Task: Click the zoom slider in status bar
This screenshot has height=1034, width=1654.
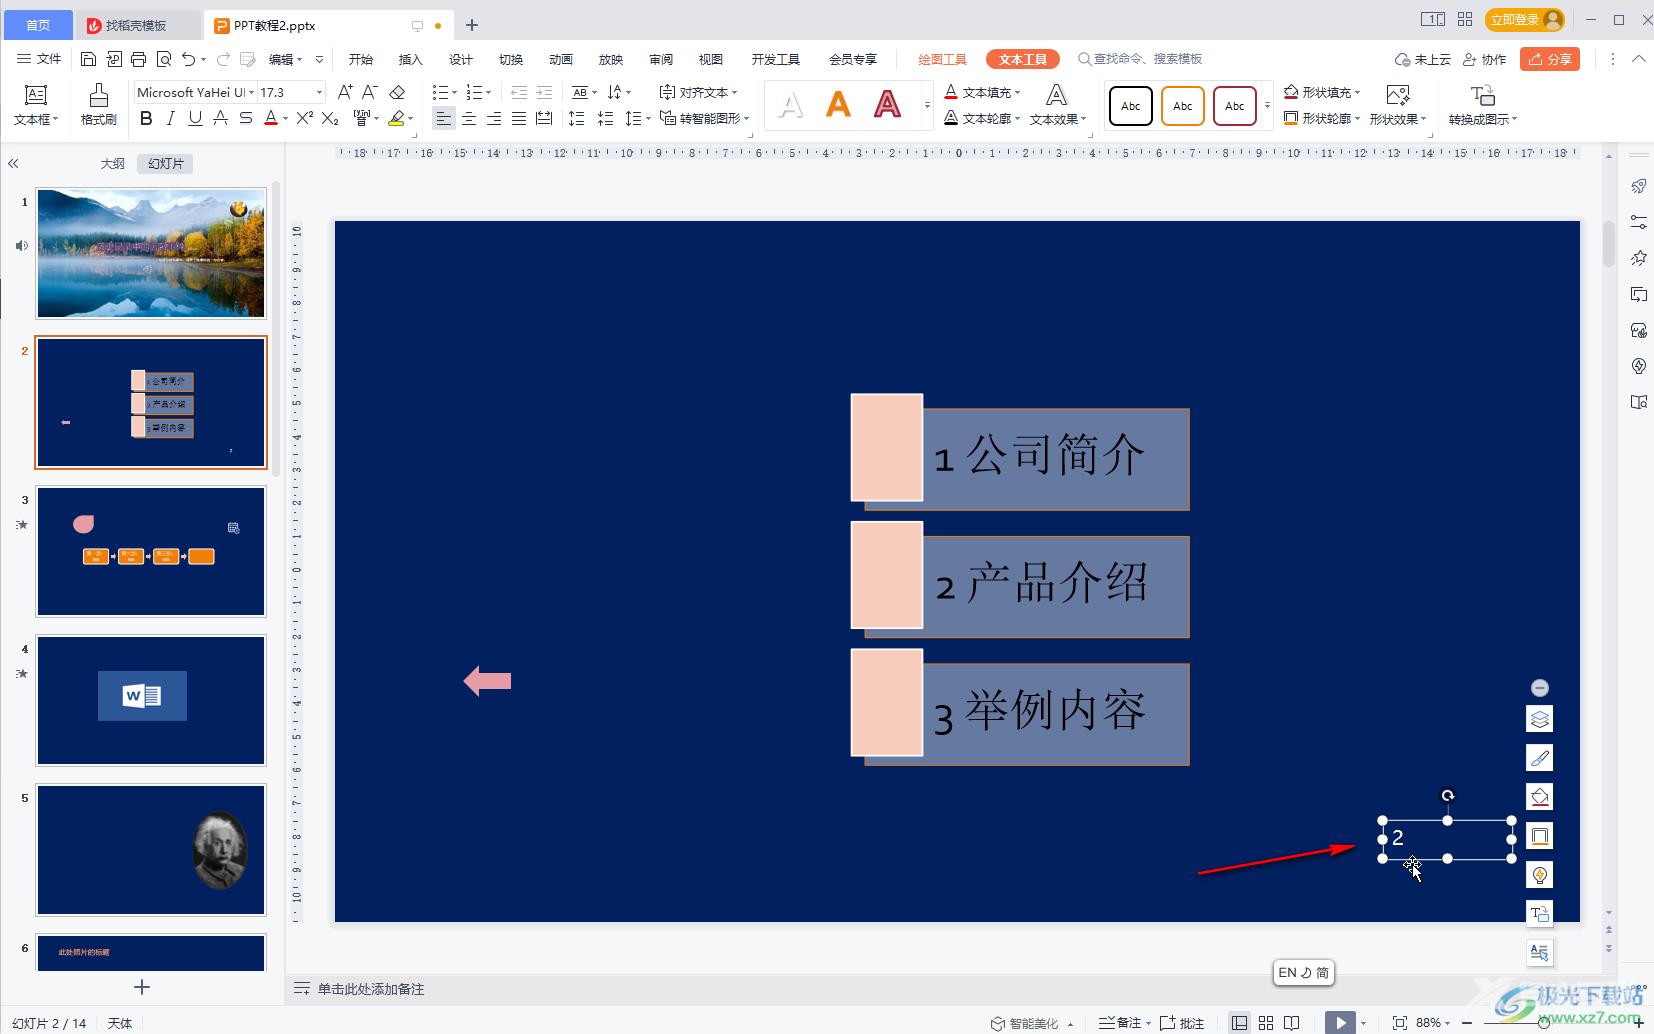Action: tap(1545, 1023)
